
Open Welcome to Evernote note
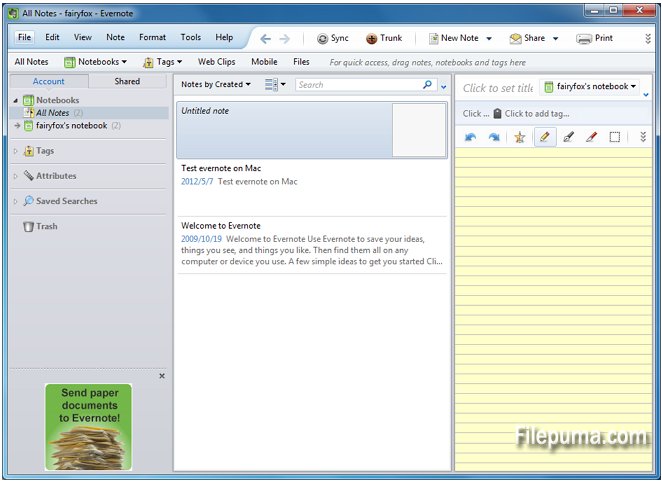pos(312,245)
